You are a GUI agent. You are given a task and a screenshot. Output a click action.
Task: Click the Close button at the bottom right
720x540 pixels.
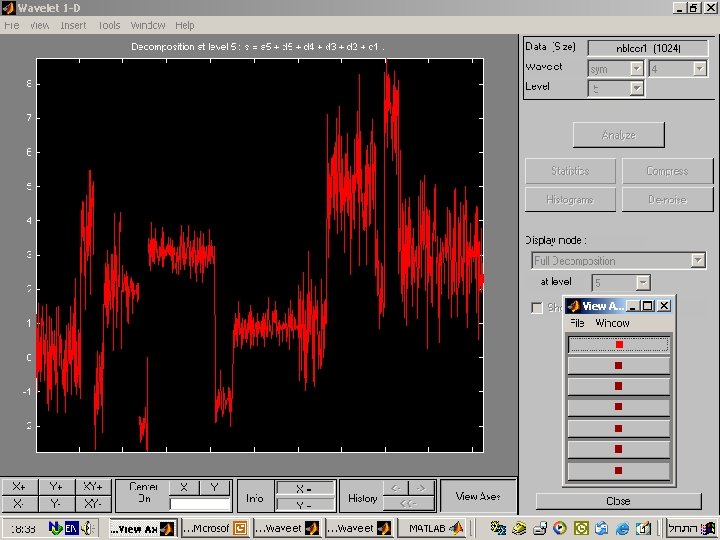coord(617,501)
